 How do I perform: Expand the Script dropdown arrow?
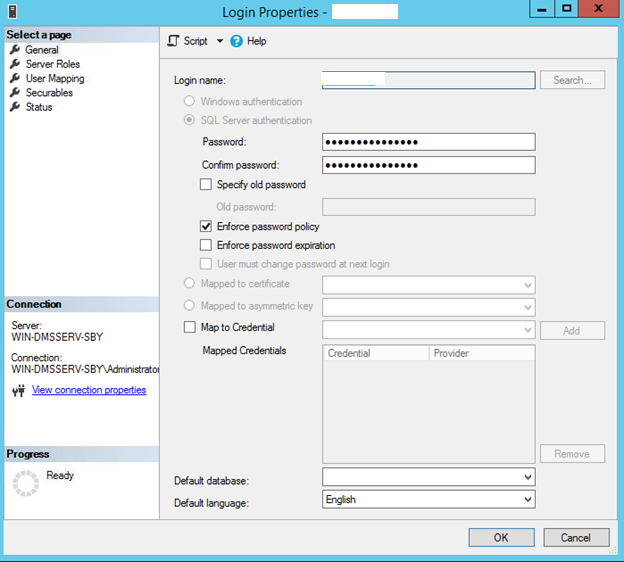tap(220, 41)
